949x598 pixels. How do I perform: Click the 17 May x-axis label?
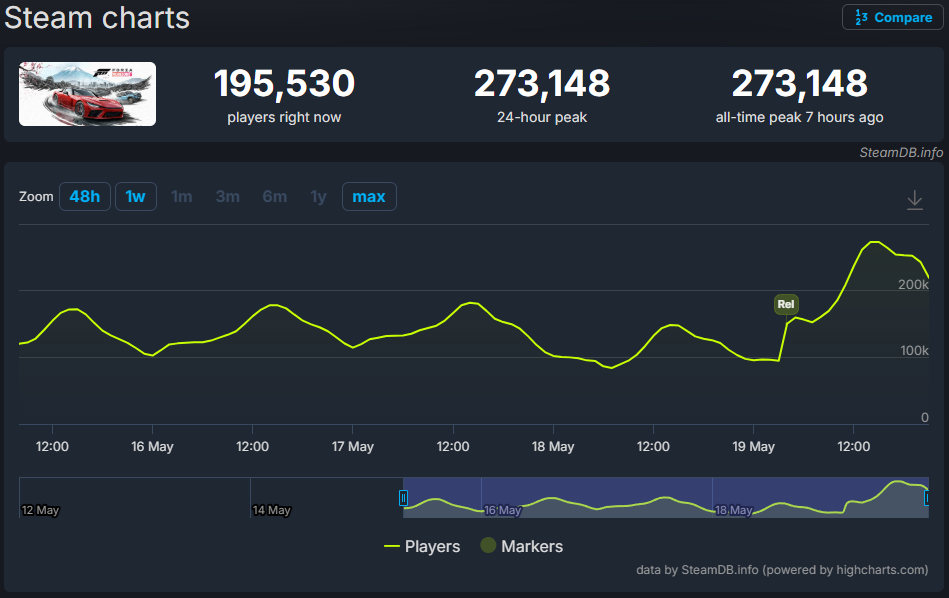(x=353, y=447)
